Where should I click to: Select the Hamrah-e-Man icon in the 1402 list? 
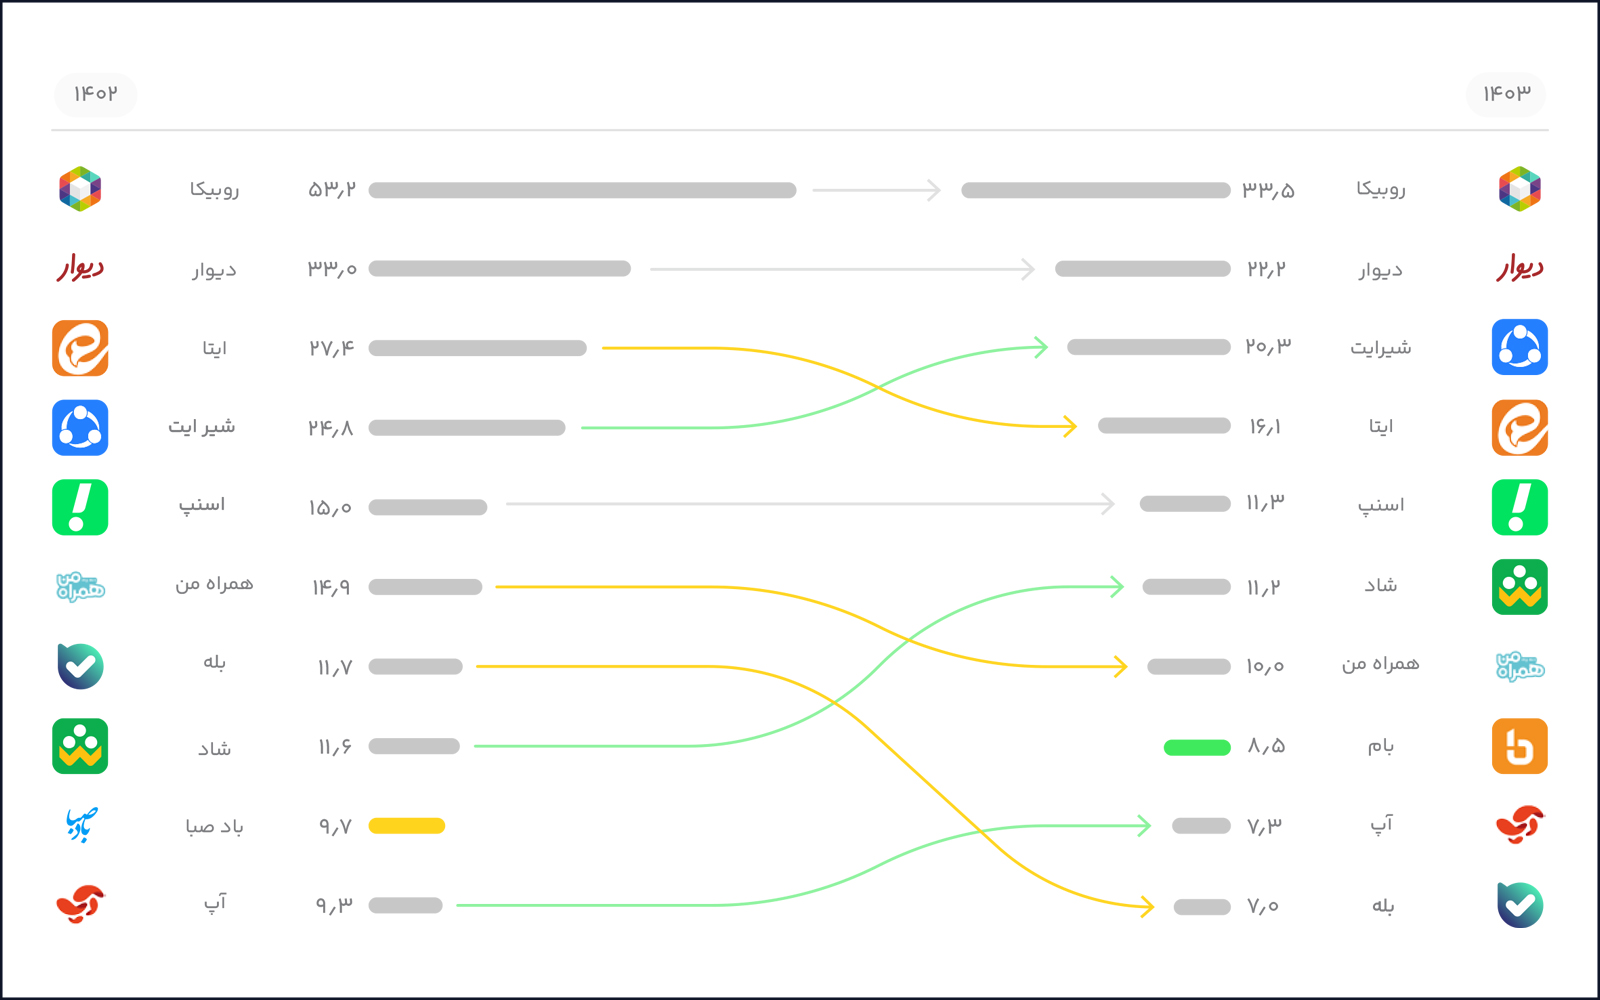80,586
